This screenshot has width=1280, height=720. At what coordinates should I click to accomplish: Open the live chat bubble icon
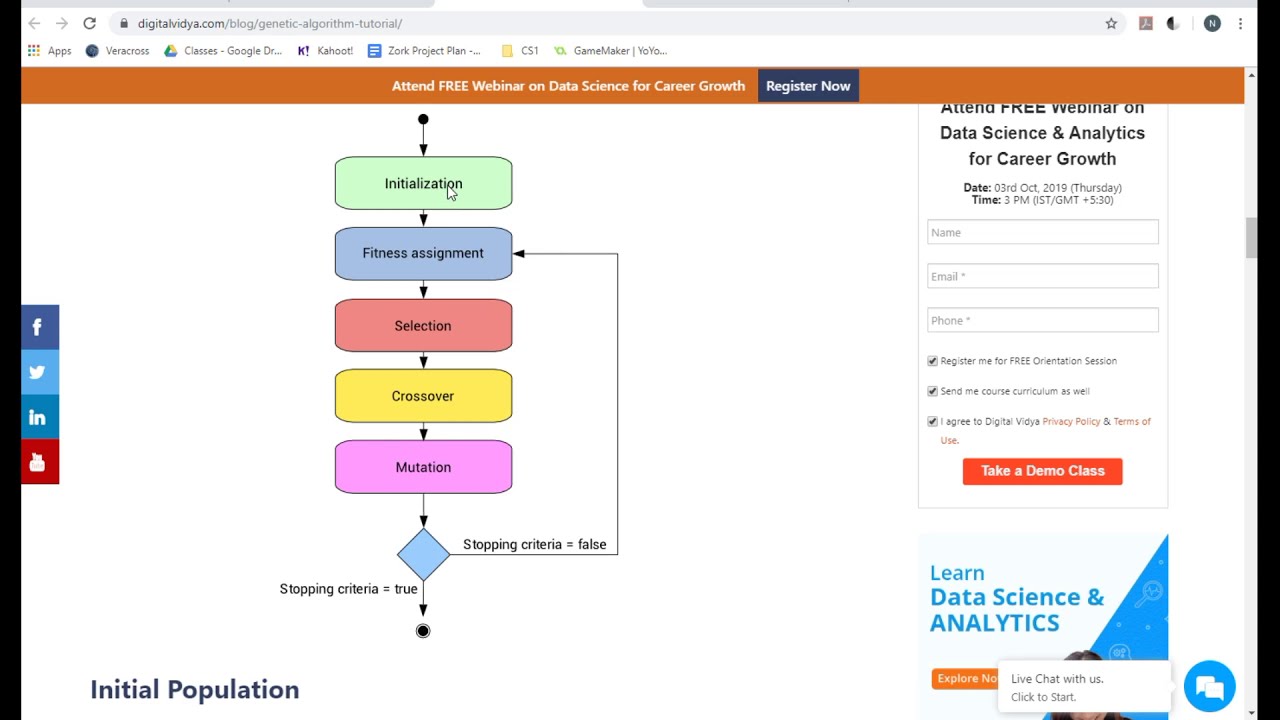click(x=1209, y=687)
